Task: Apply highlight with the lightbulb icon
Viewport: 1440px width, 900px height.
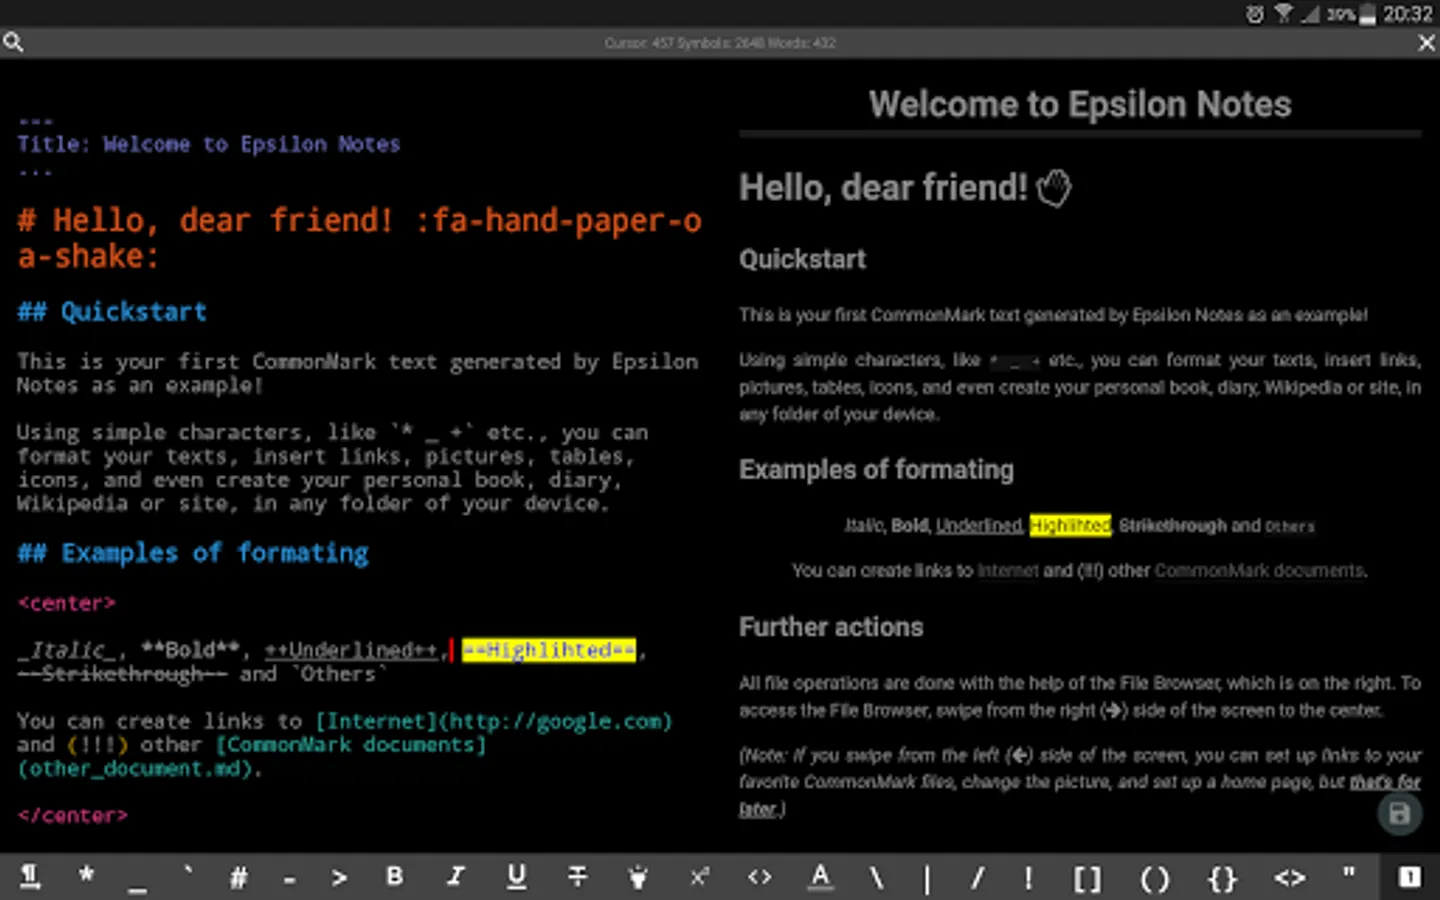Action: [x=637, y=878]
